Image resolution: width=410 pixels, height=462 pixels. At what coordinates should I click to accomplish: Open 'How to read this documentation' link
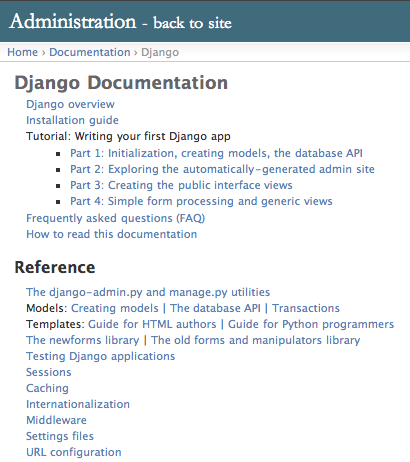[111, 234]
